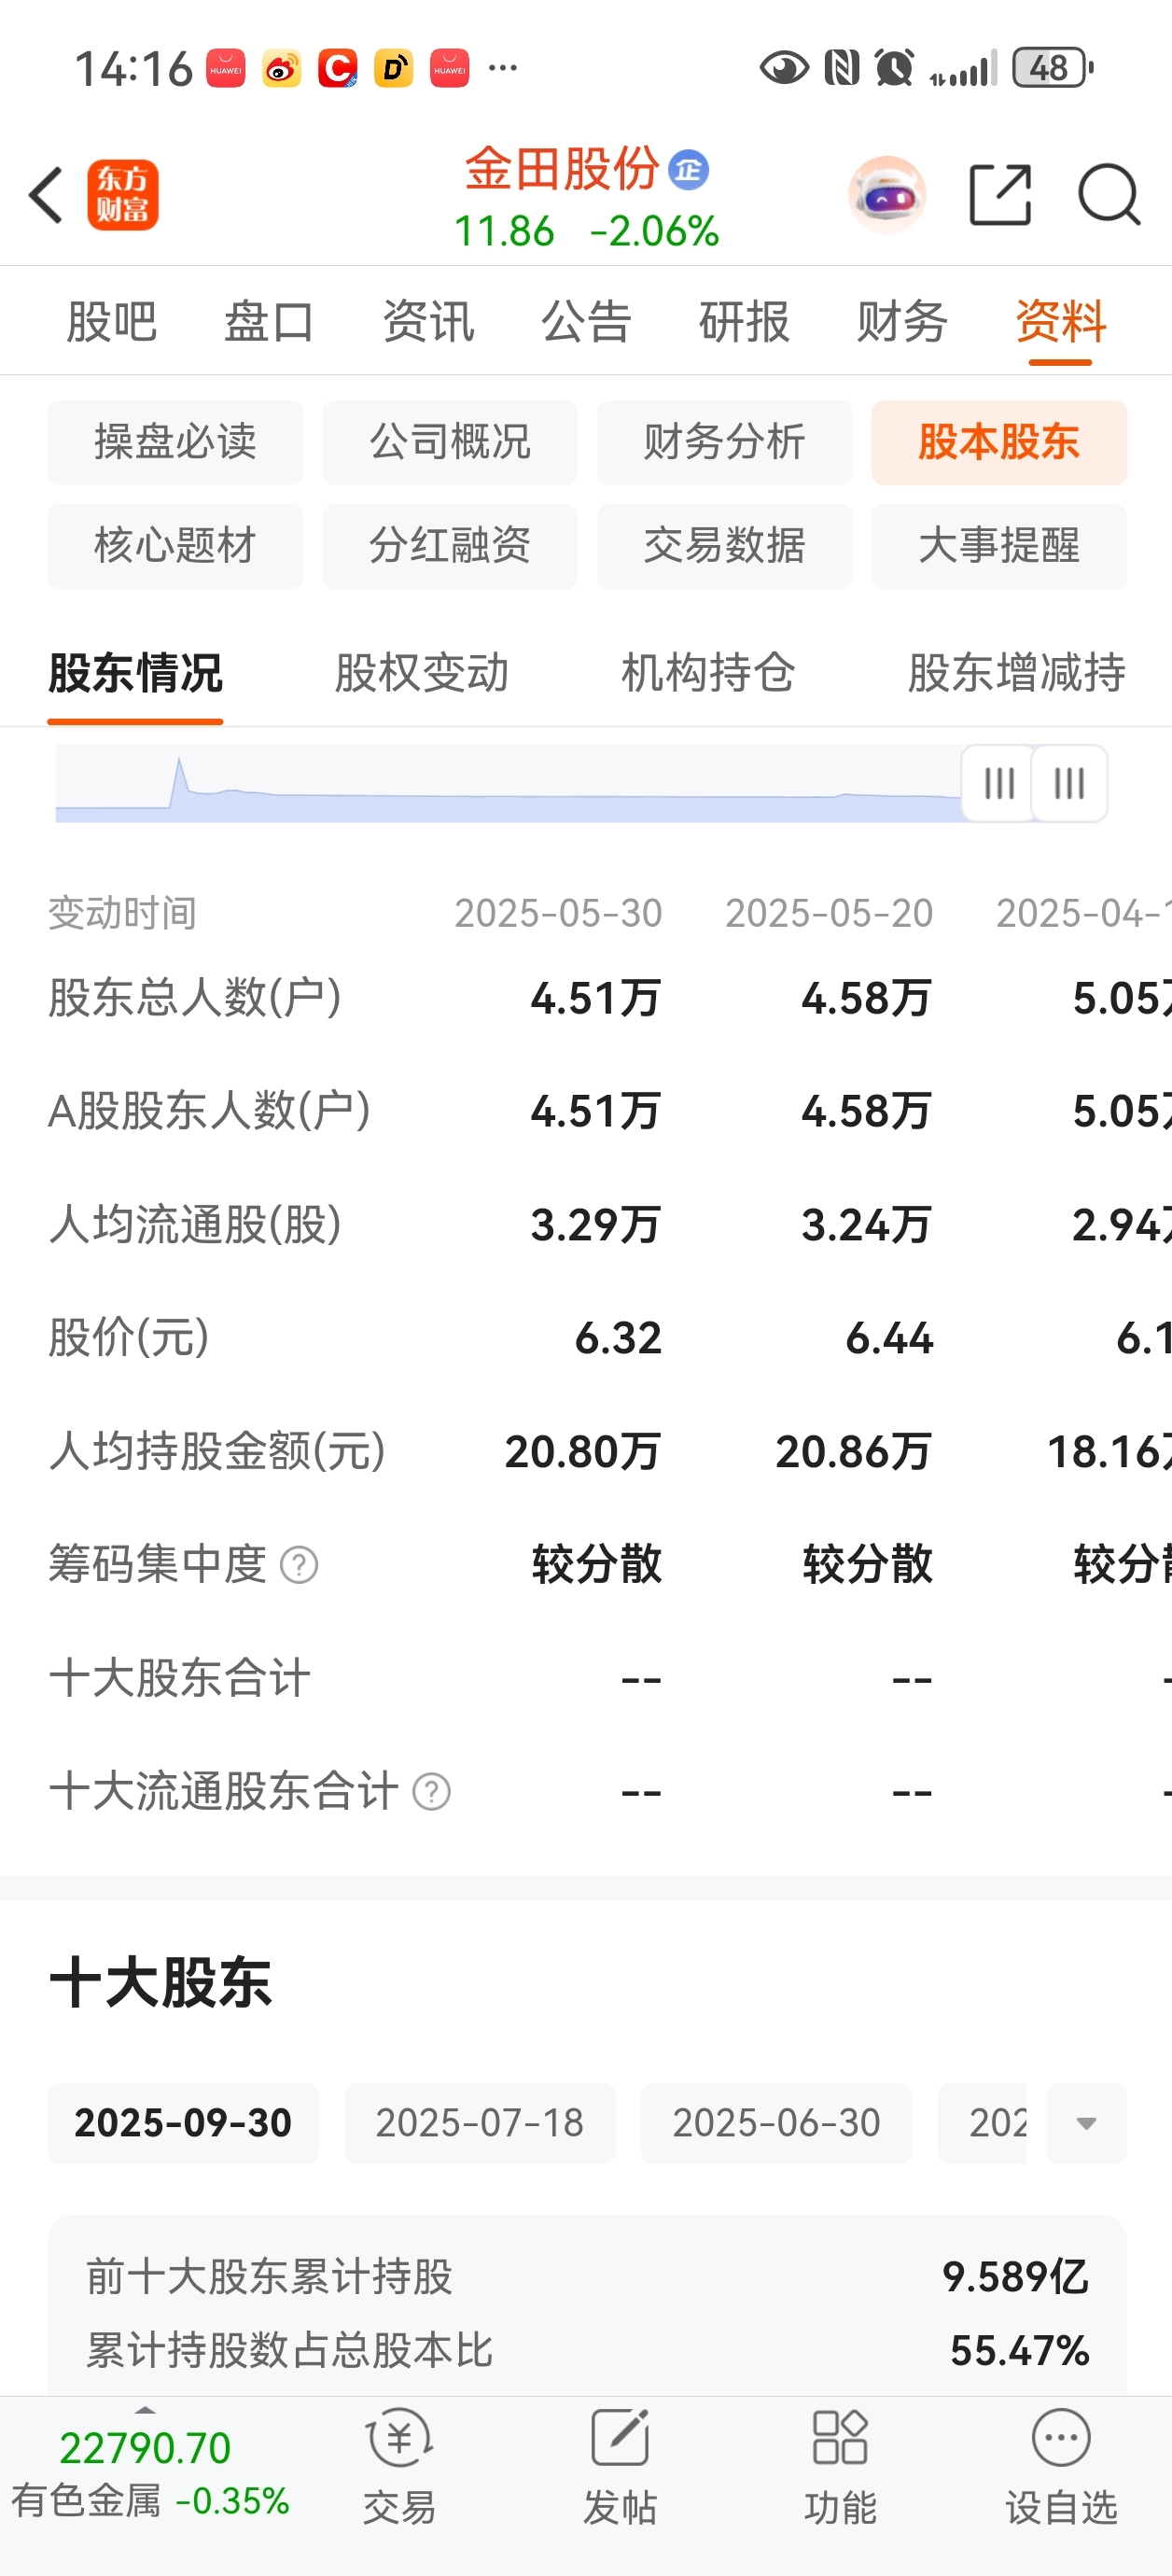This screenshot has width=1172, height=2576.
Task: Open the 核心题材 section
Action: [175, 546]
